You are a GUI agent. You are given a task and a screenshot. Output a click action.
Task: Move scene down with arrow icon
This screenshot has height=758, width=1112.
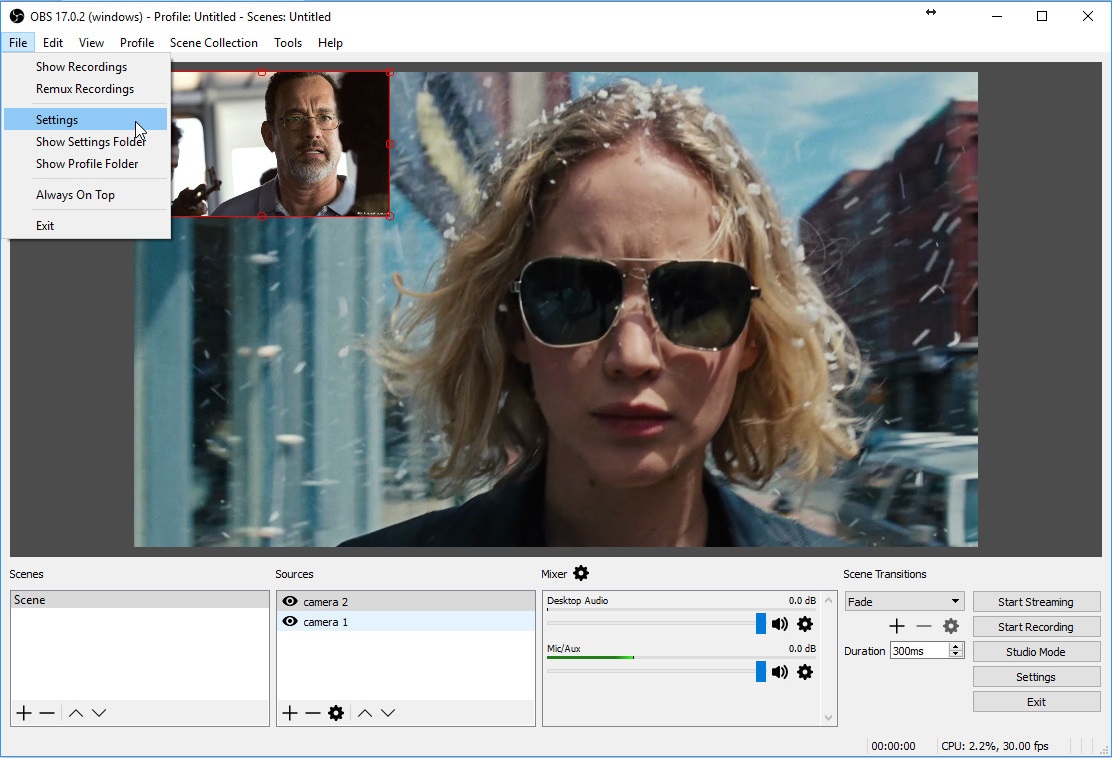pyautogui.click(x=99, y=713)
